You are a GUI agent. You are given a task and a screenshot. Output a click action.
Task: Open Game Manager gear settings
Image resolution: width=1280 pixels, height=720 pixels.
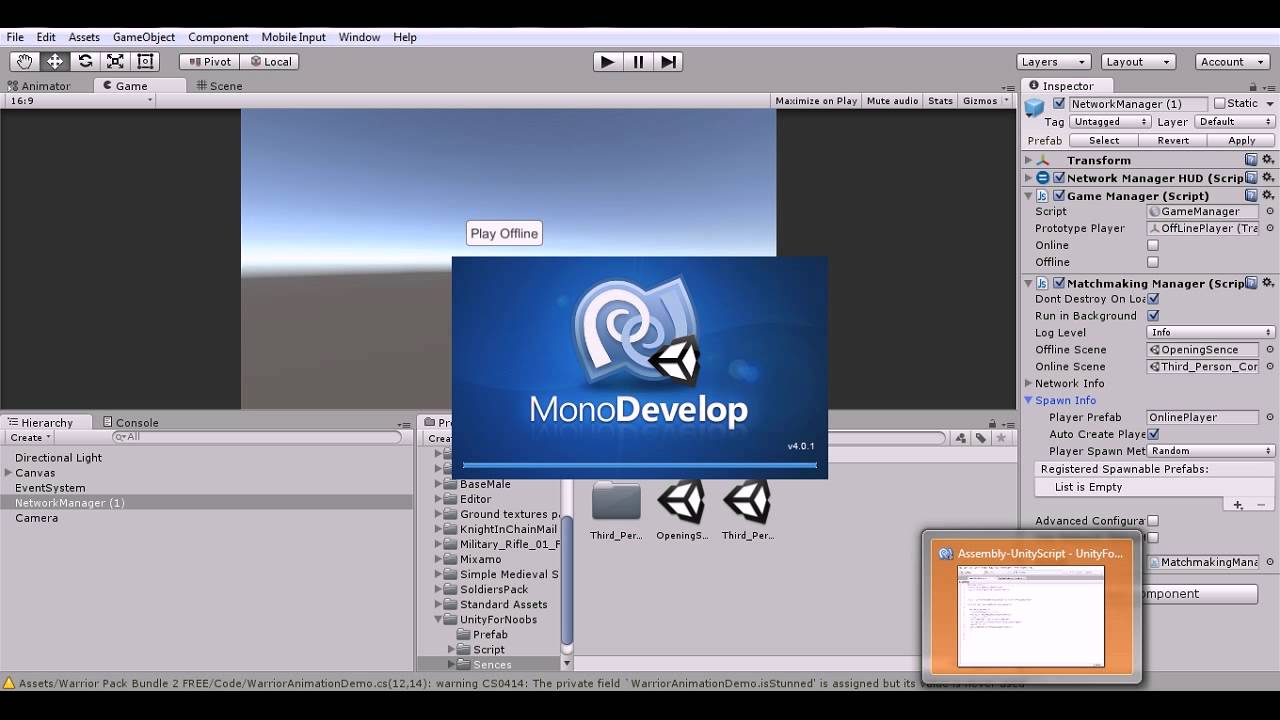[1268, 196]
